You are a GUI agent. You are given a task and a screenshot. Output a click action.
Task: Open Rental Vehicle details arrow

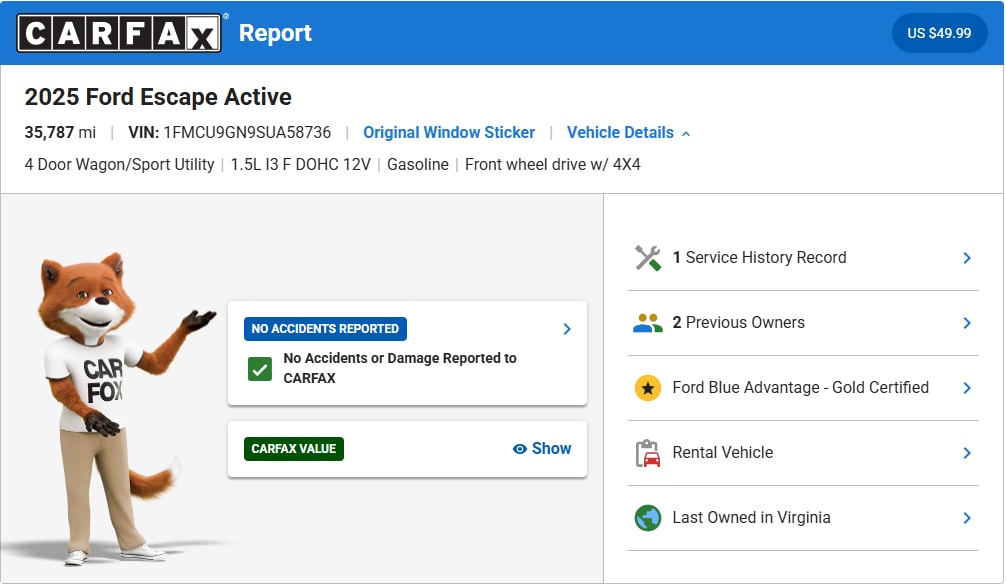point(967,453)
